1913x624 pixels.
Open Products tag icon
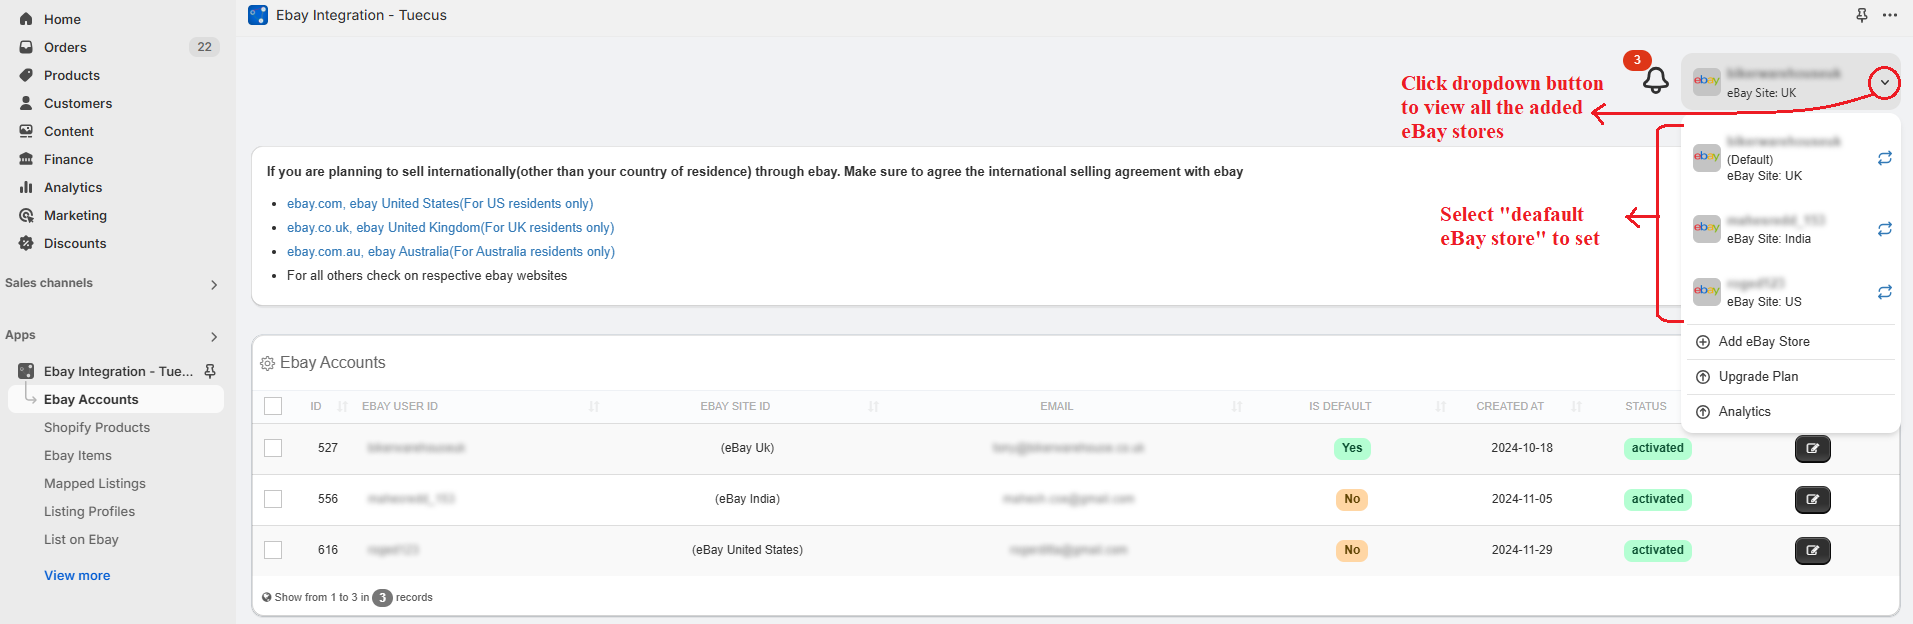pos(26,75)
